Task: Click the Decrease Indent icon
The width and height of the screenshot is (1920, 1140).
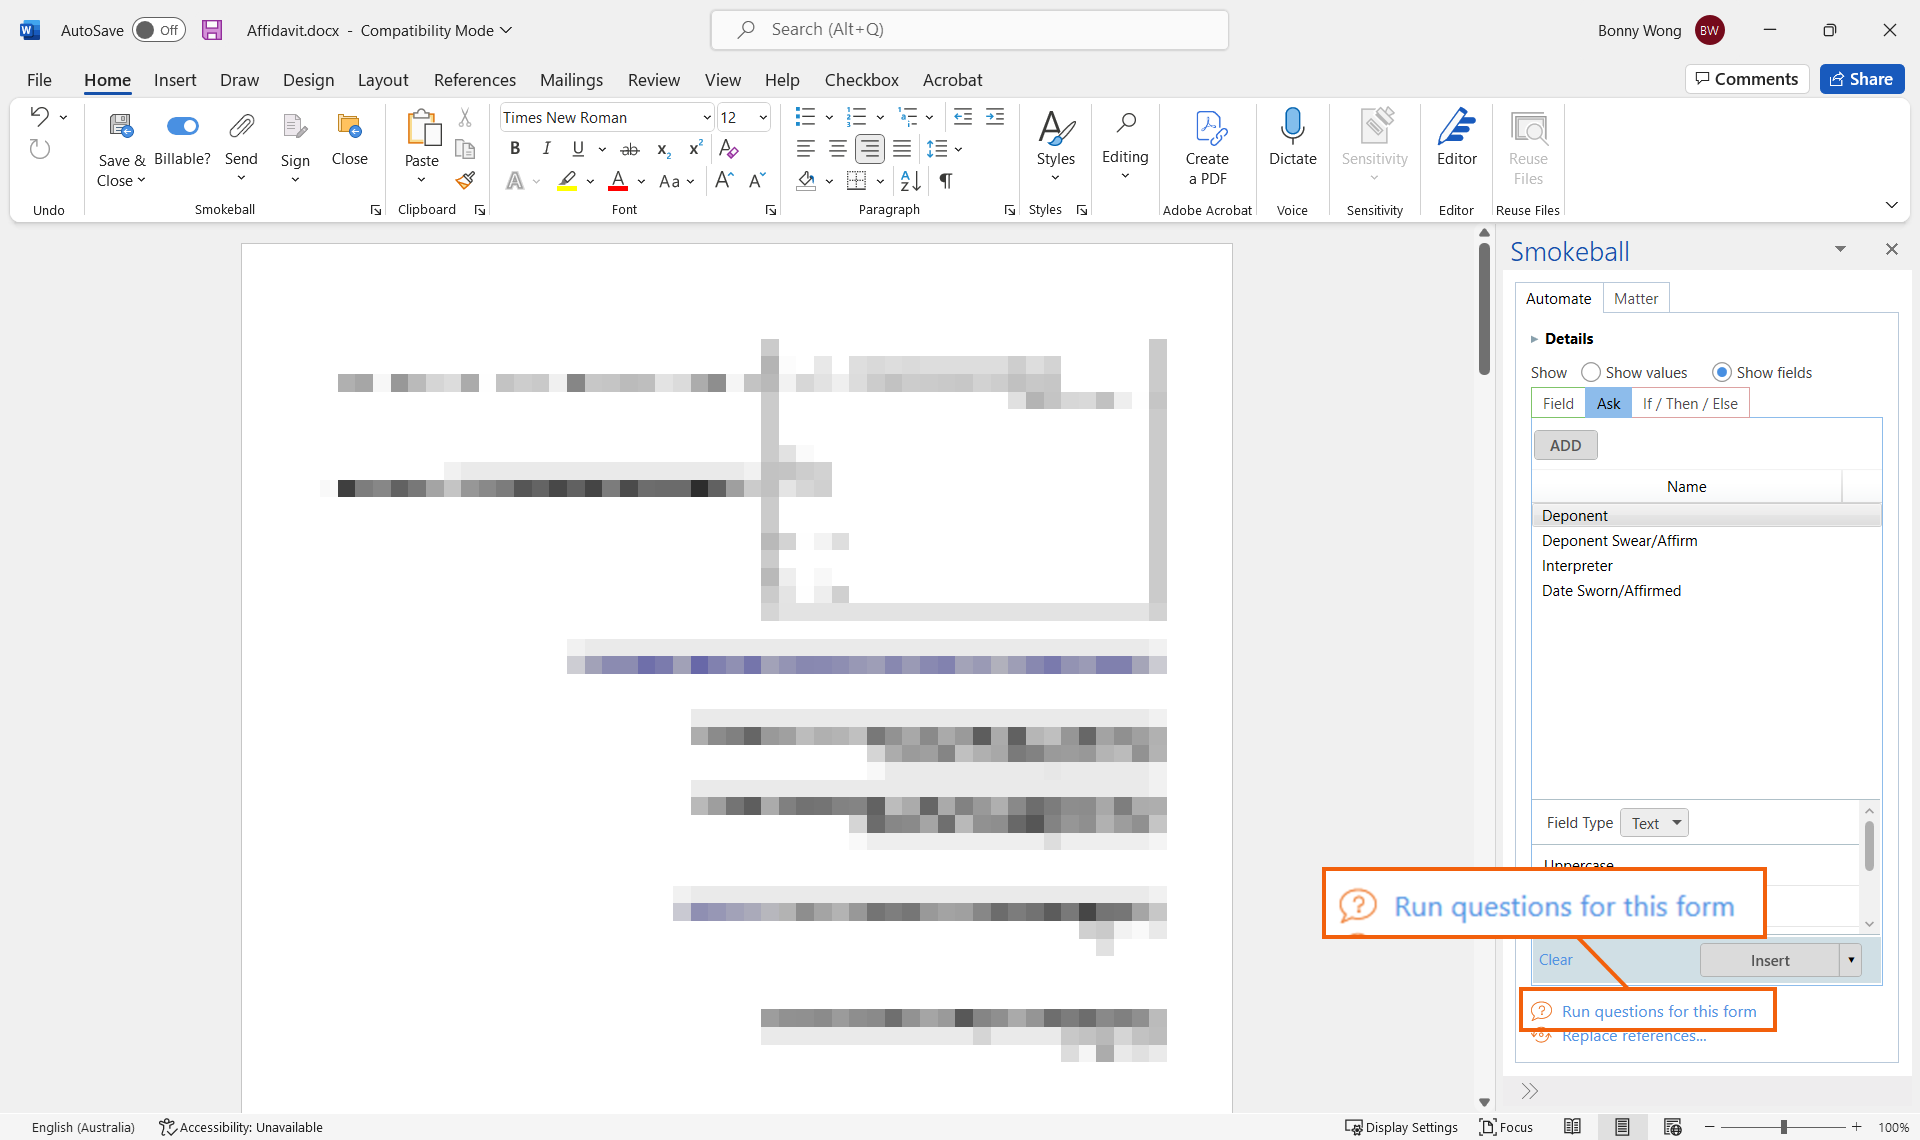Action: click(x=963, y=117)
